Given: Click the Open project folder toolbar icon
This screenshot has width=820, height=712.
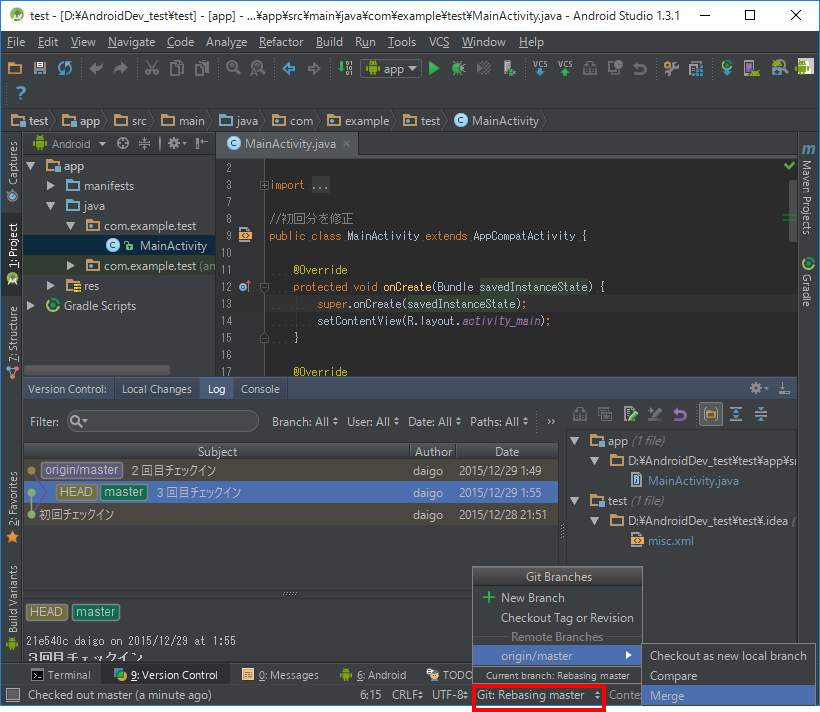Looking at the screenshot, I should pyautogui.click(x=15, y=68).
